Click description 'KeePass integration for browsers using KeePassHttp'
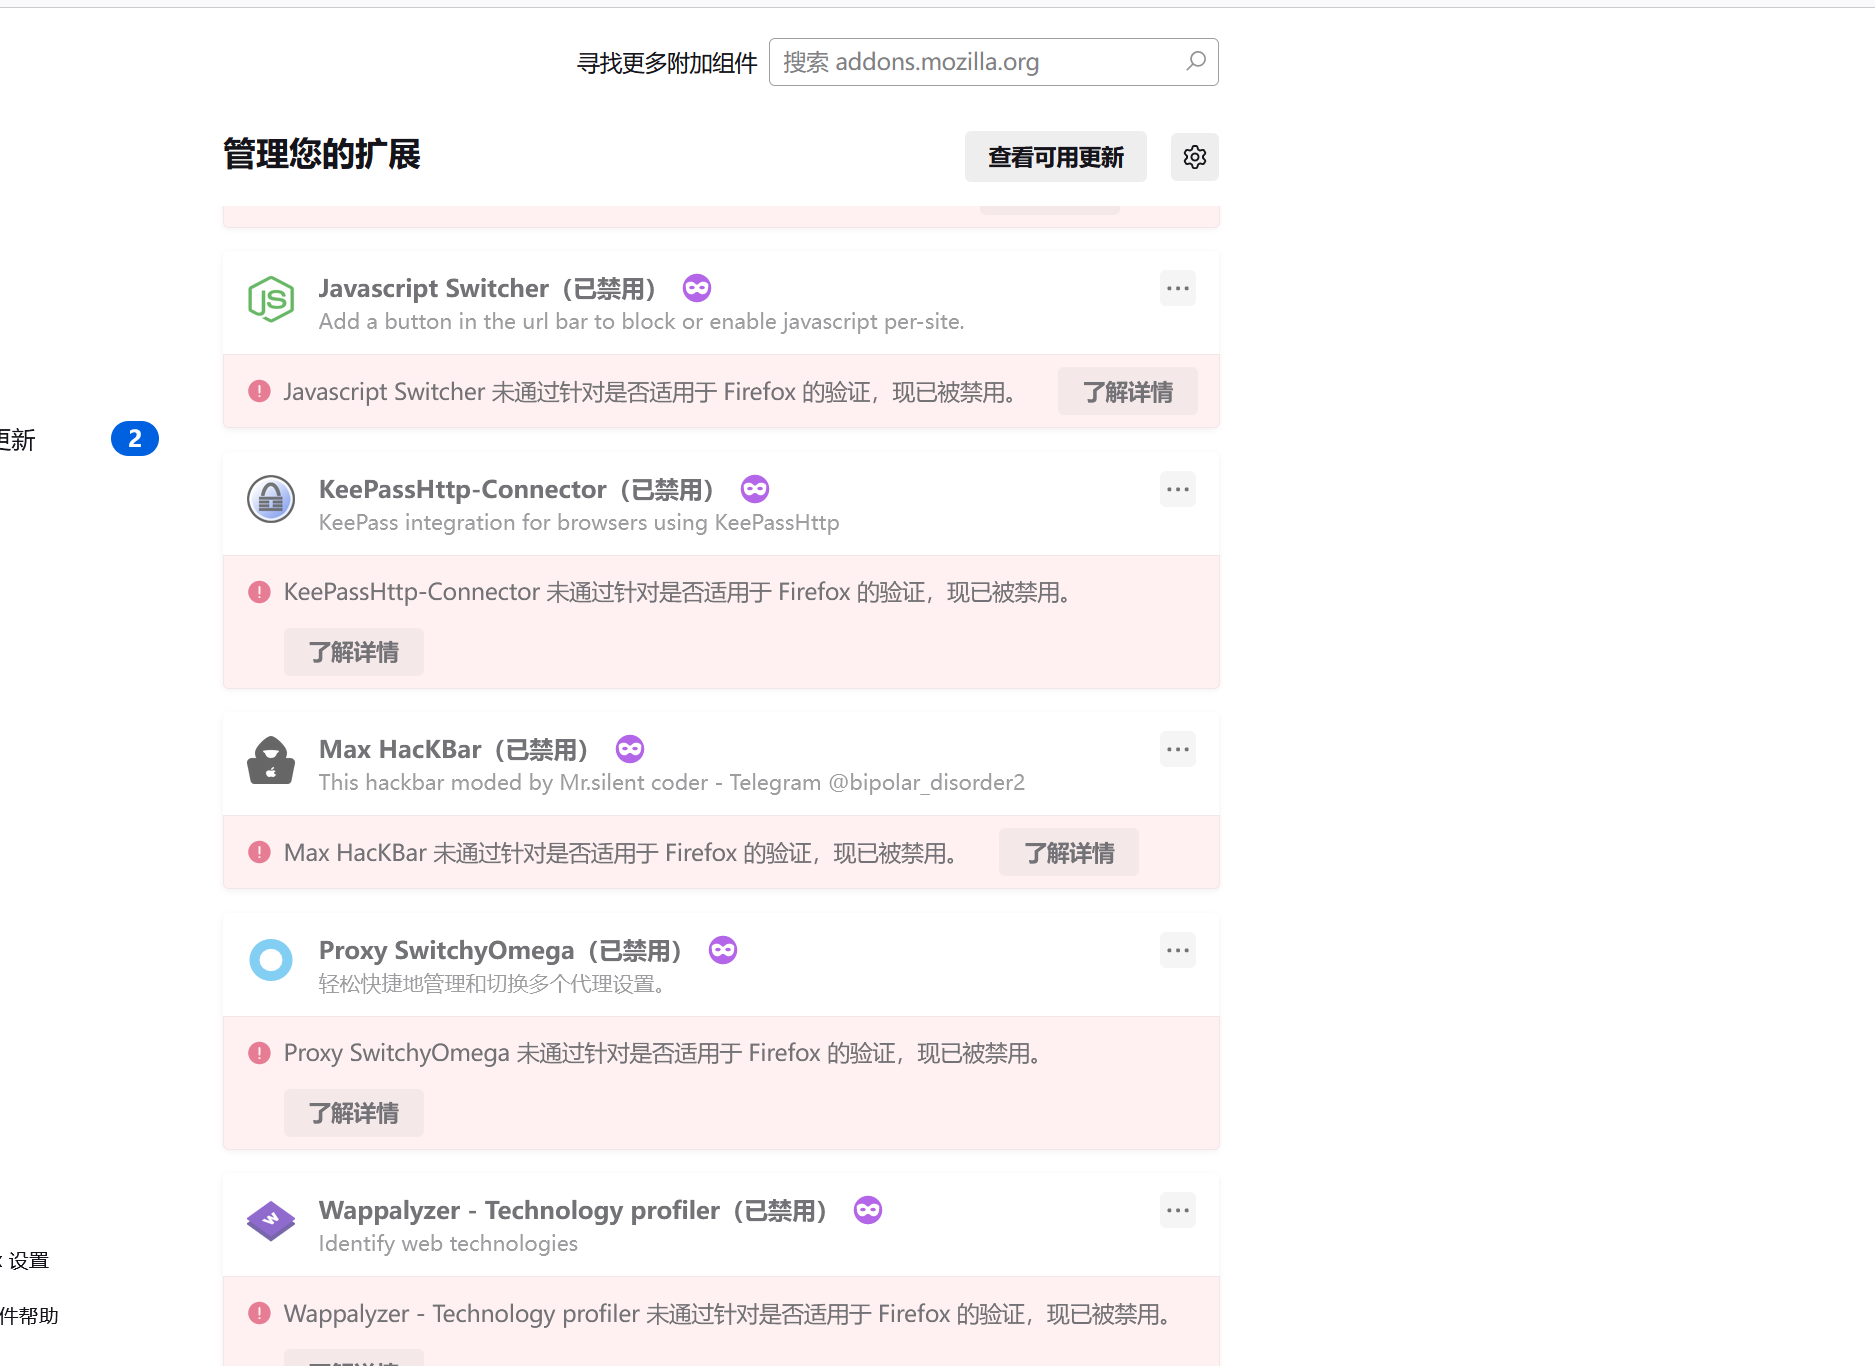Screen dimensions: 1875x1366 click(579, 522)
